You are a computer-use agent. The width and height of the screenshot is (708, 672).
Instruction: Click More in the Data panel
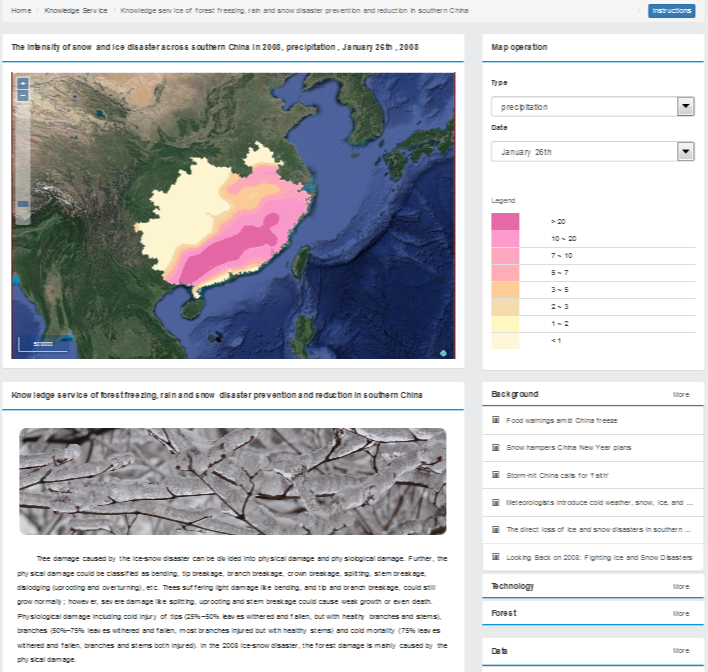point(681,651)
